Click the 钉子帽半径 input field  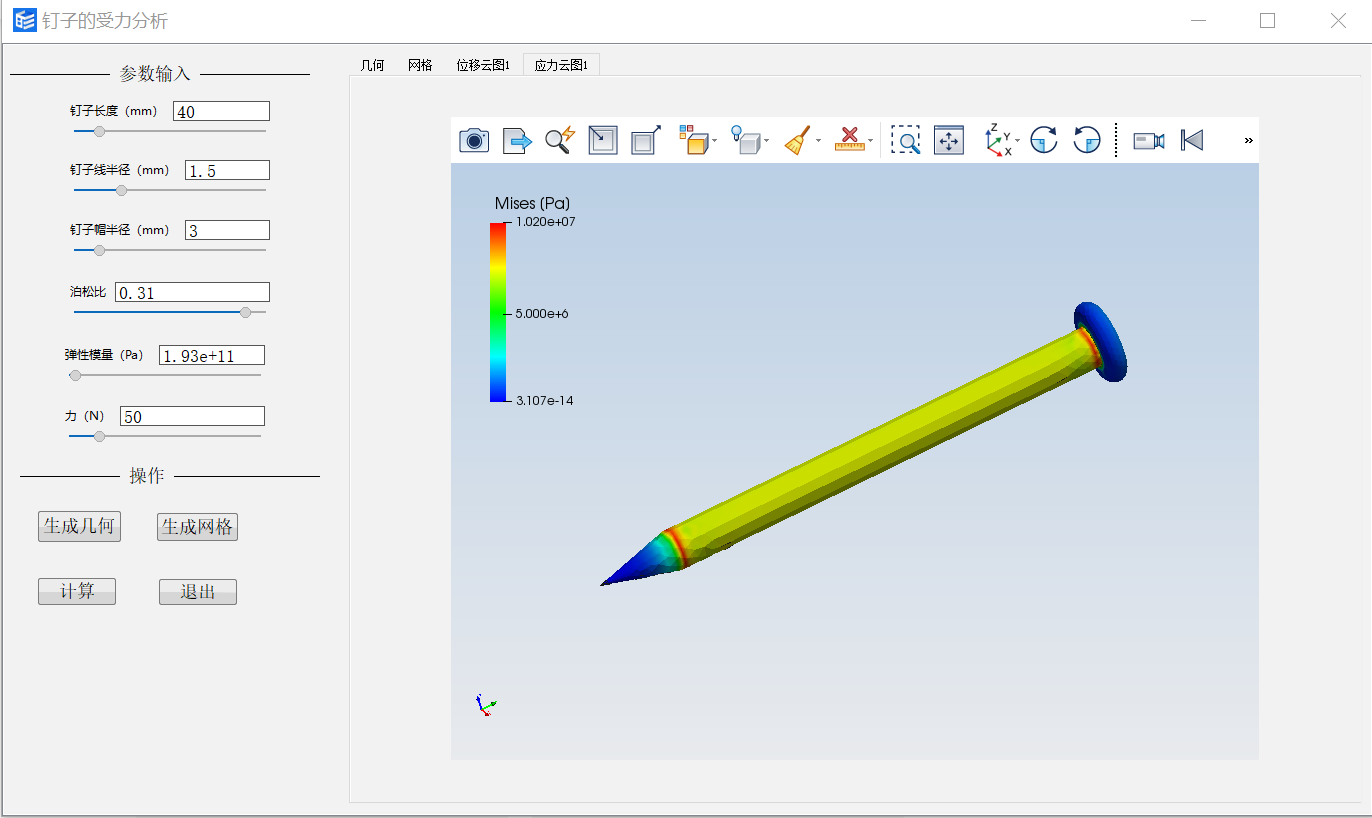coord(227,230)
